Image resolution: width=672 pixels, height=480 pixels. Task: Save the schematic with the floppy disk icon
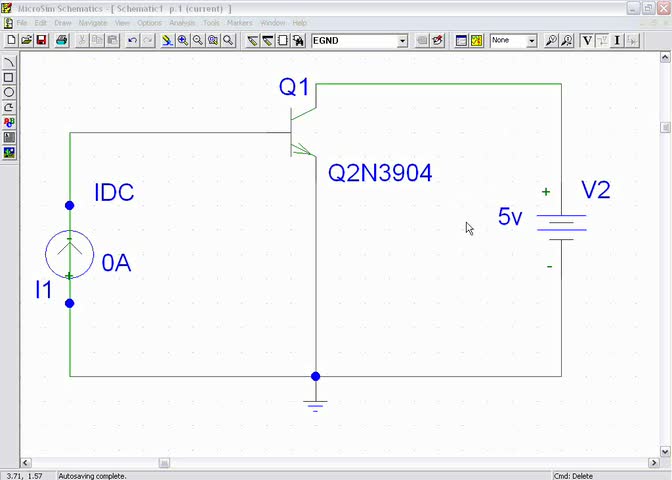tap(42, 40)
